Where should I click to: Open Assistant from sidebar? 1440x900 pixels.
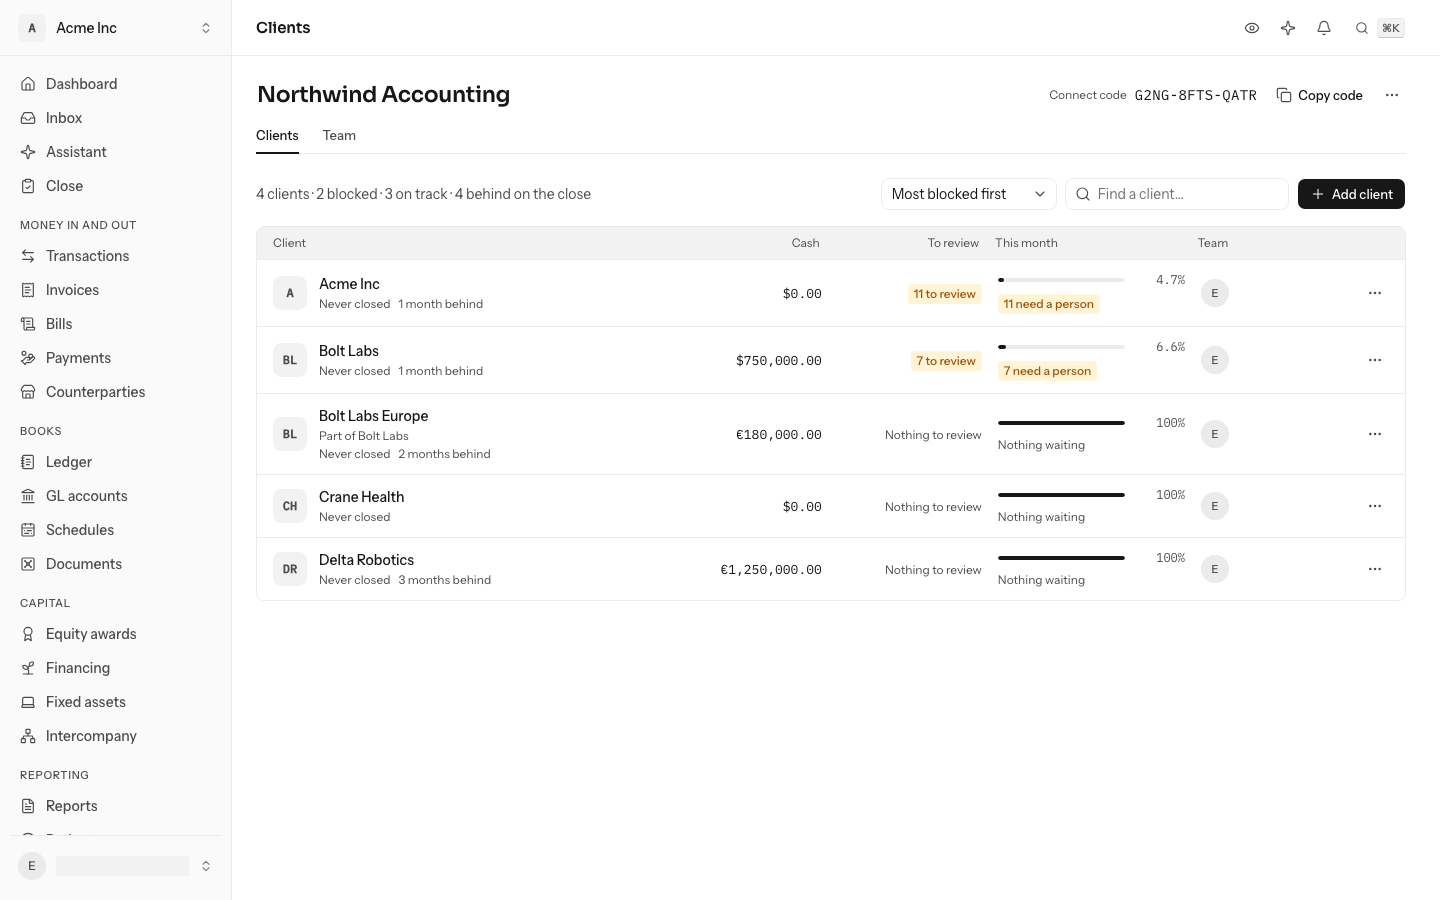pos(115,152)
